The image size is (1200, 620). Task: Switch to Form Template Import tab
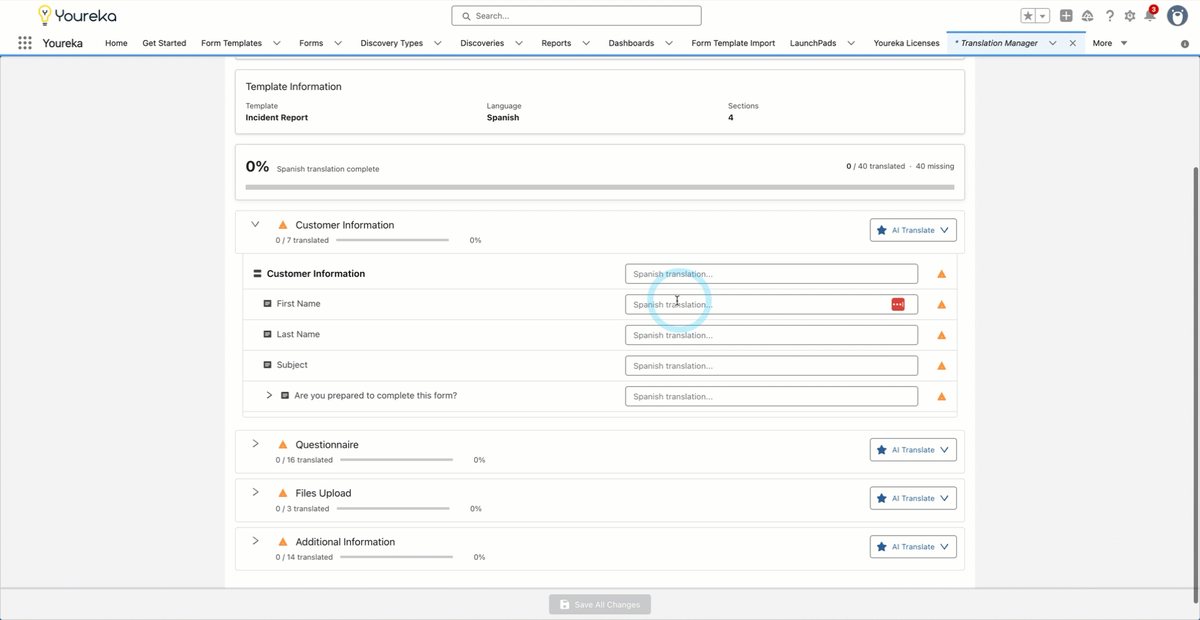click(733, 43)
